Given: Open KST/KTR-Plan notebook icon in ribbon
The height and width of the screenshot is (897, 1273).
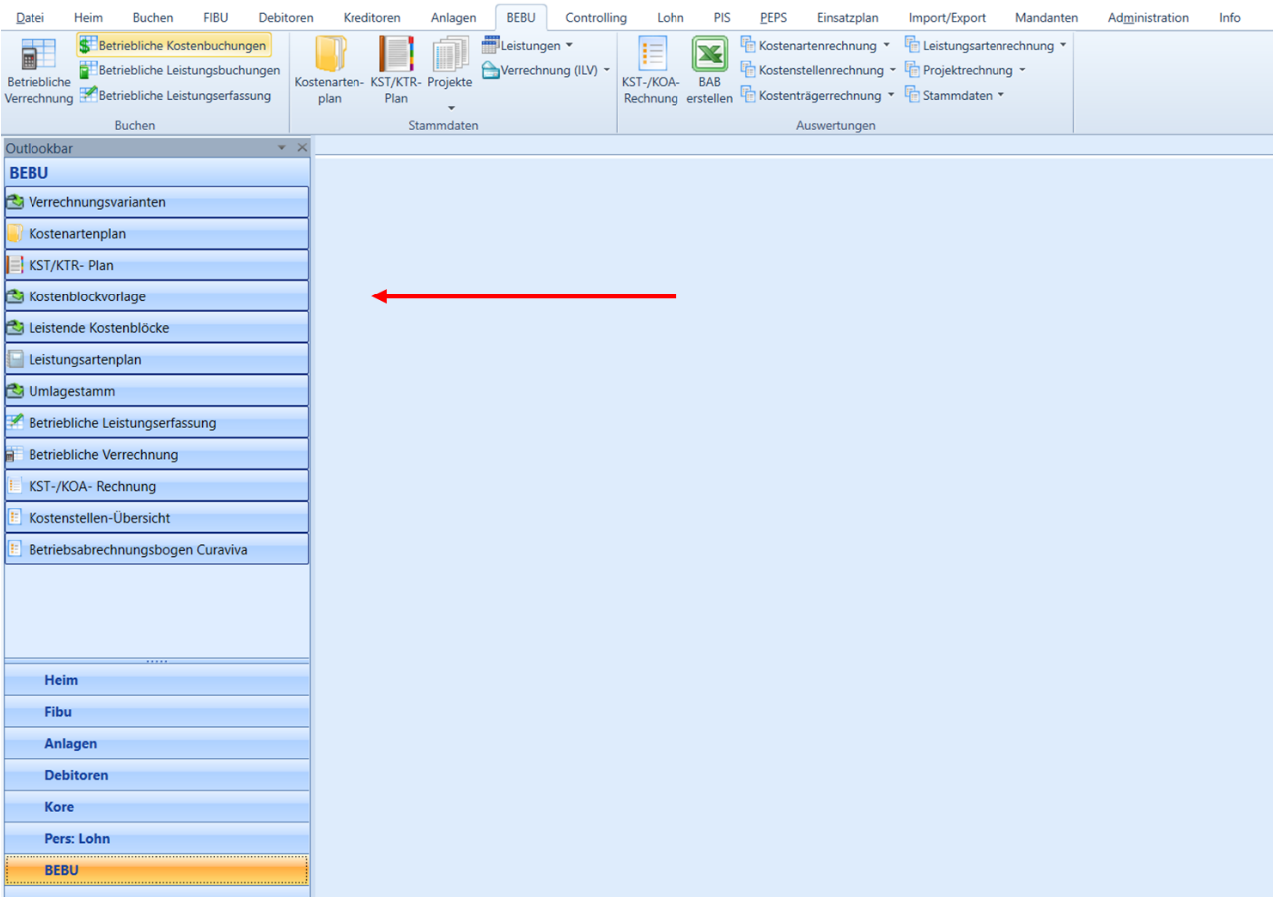Looking at the screenshot, I should coord(396,54).
